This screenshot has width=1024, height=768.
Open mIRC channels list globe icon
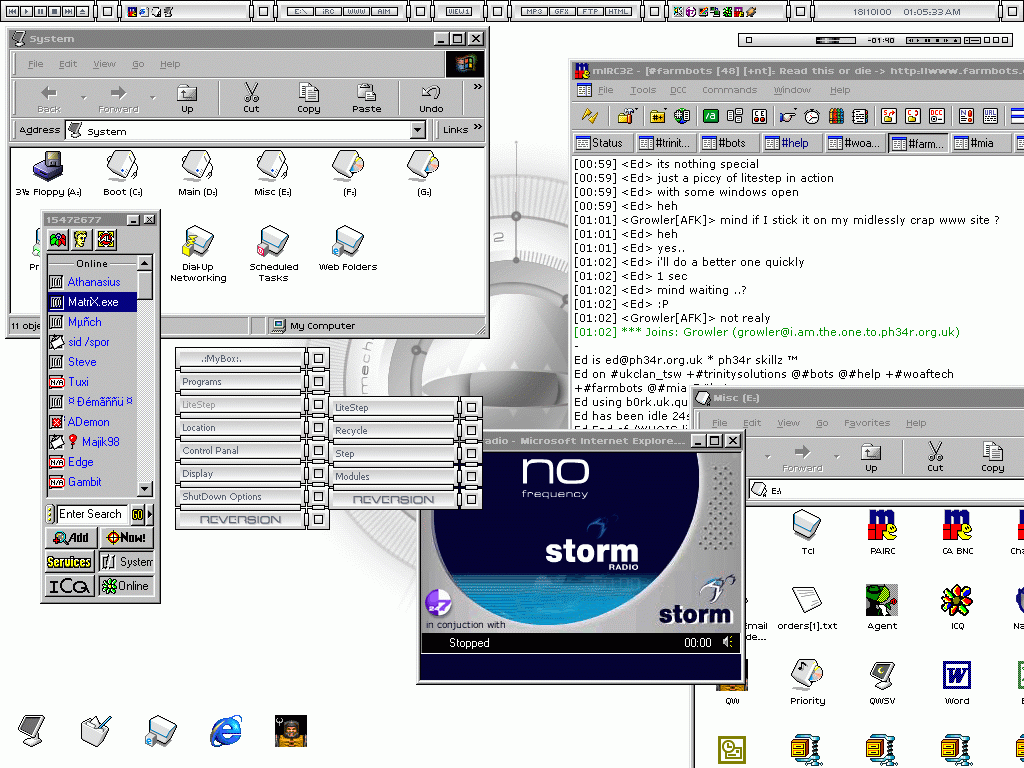tap(681, 116)
